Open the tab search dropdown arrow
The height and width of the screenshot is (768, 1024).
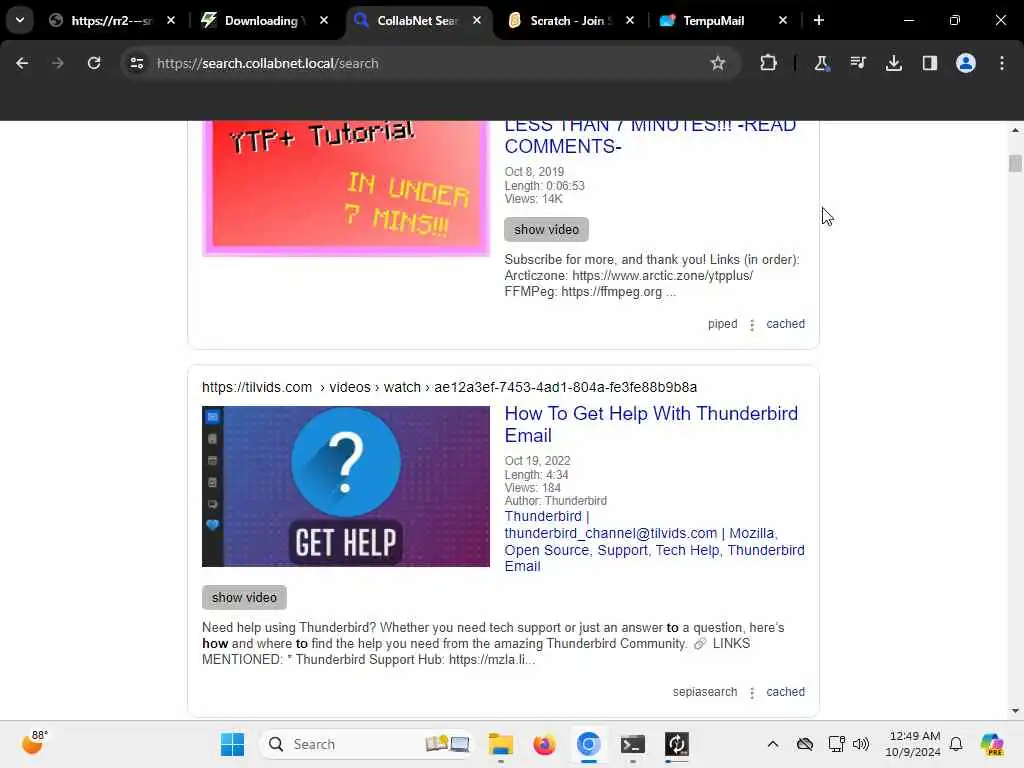pyautogui.click(x=20, y=20)
